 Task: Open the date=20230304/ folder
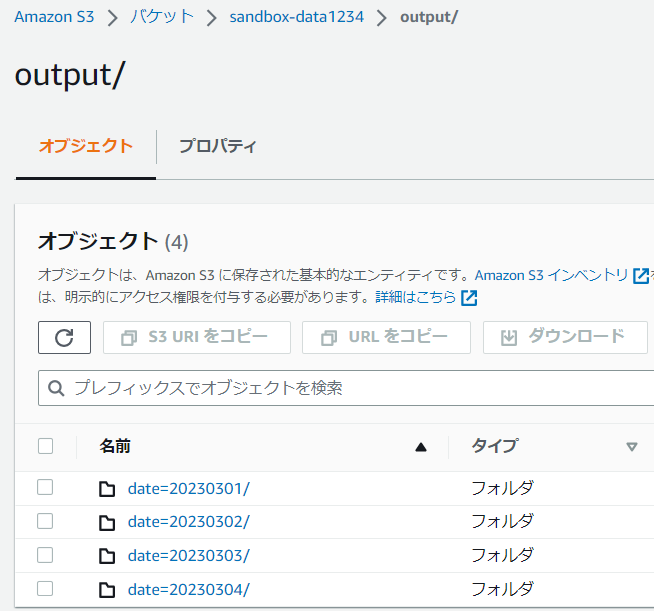[x=189, y=590]
